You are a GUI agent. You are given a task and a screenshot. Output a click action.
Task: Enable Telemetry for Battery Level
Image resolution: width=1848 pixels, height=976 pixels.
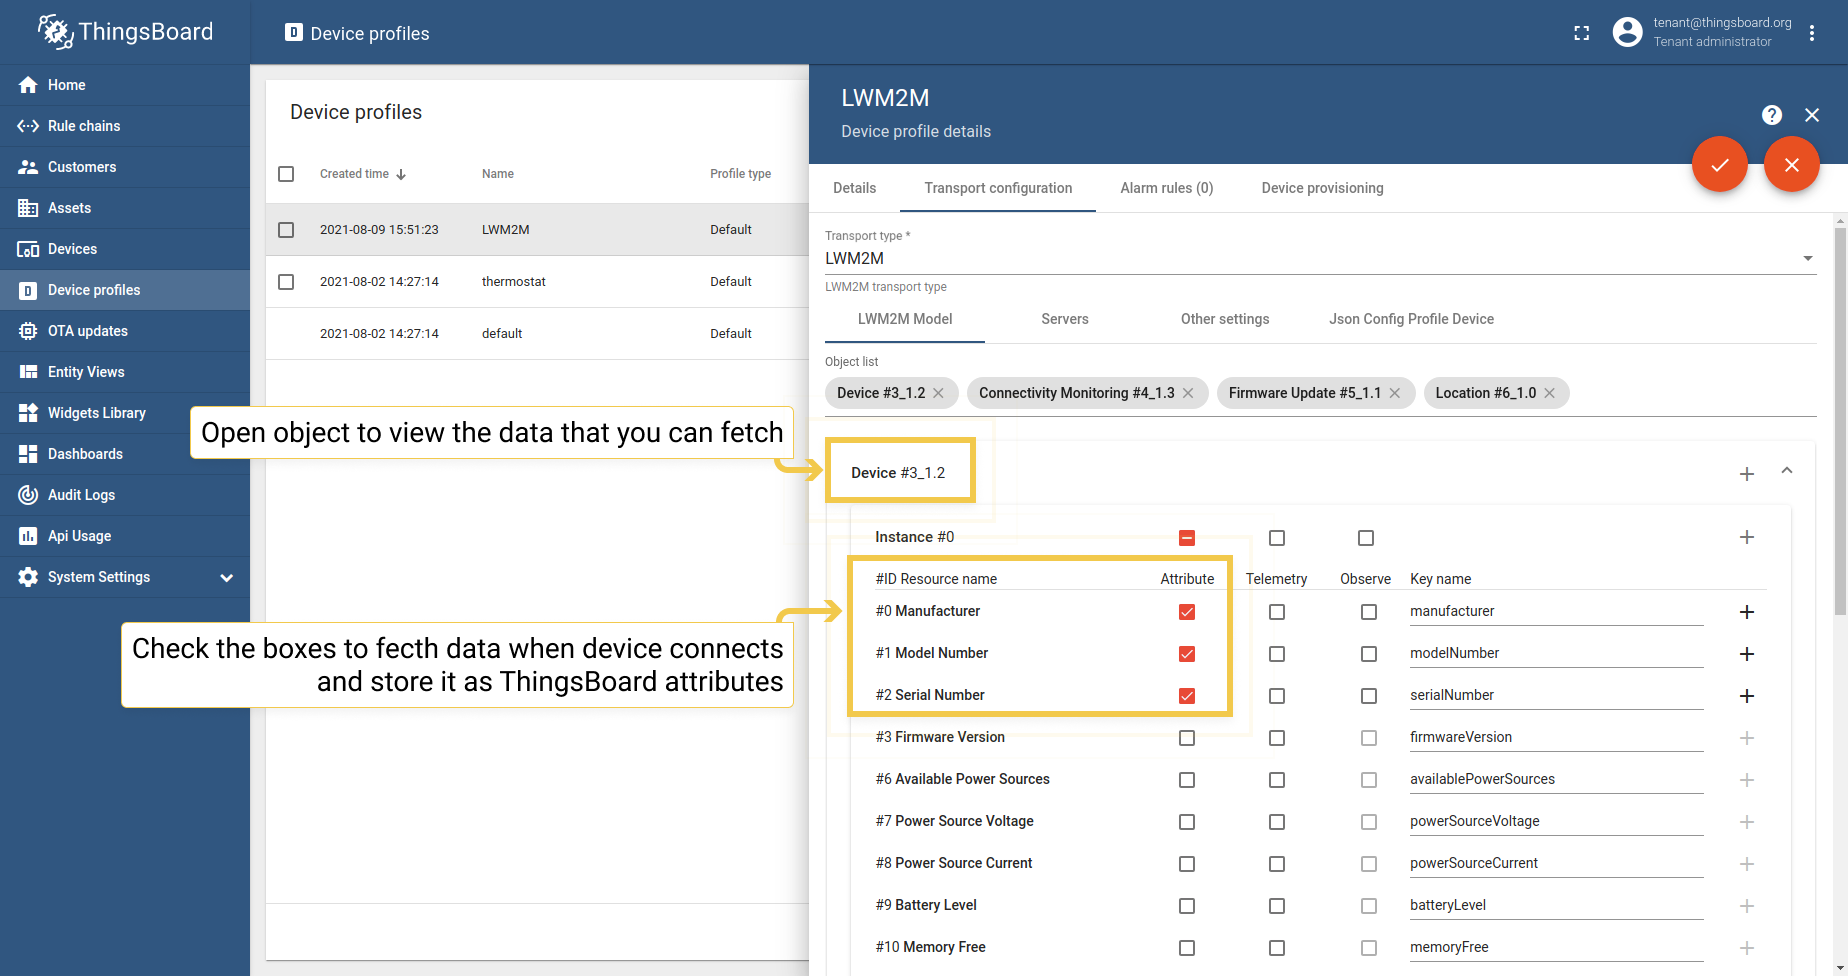[x=1277, y=905]
